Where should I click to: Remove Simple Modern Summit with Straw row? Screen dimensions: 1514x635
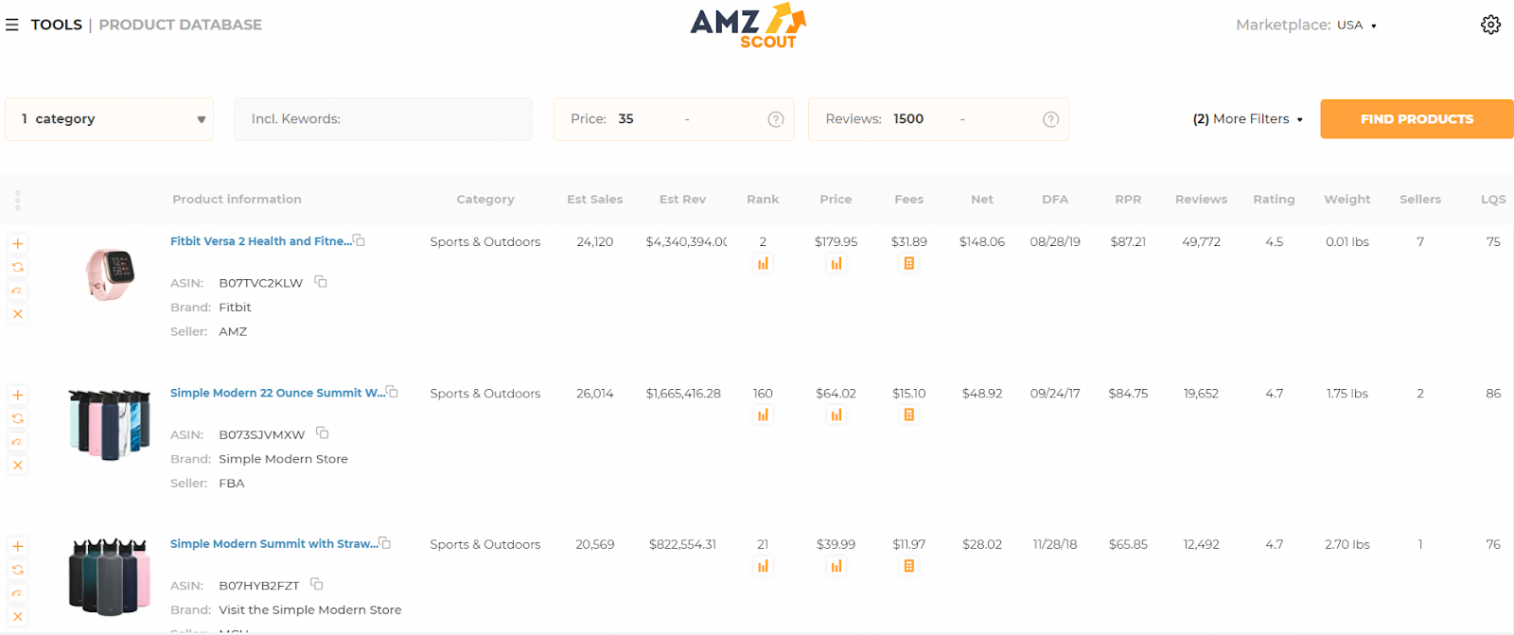(18, 616)
